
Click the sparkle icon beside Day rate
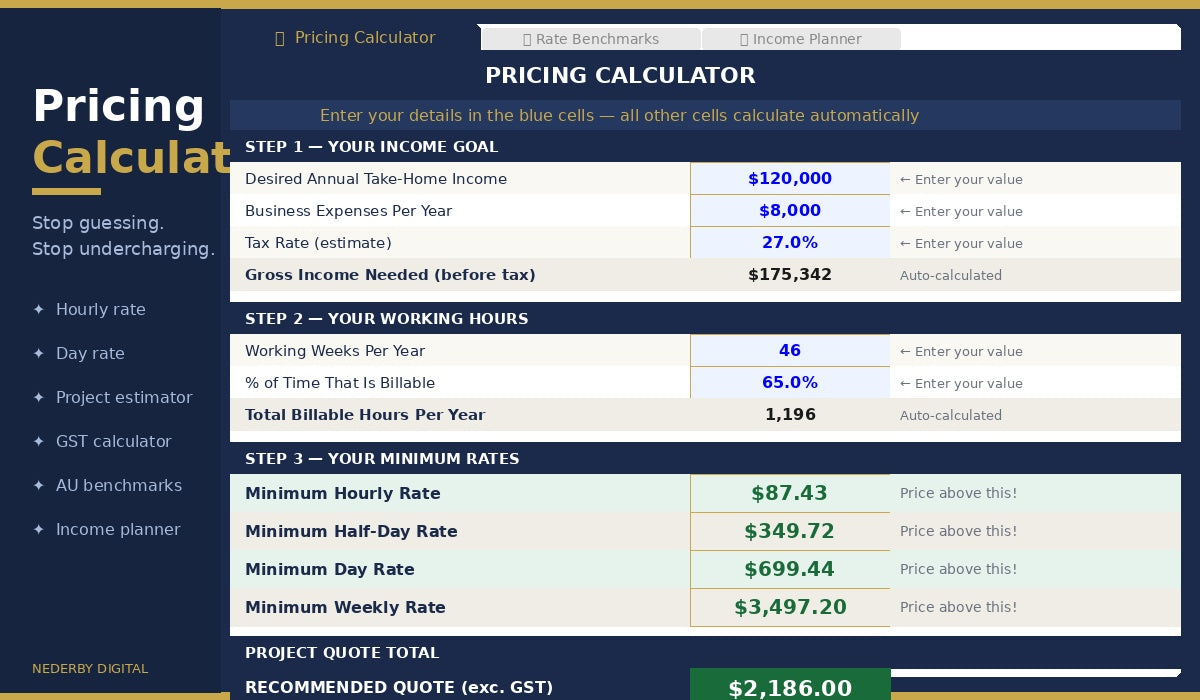(x=38, y=354)
